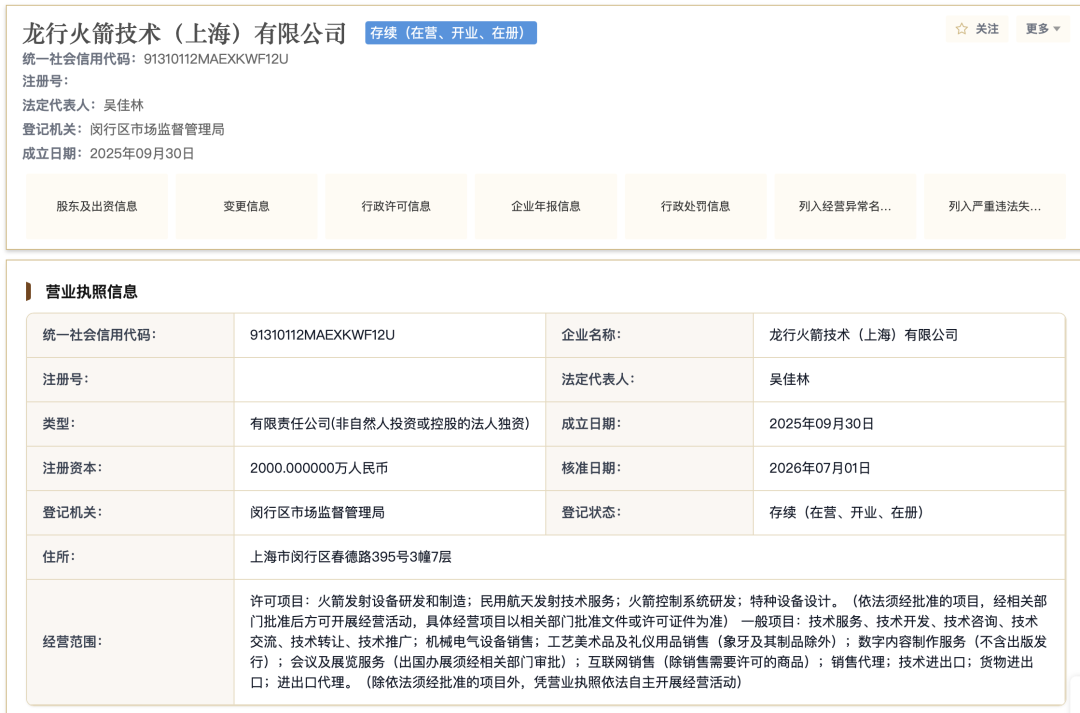Open the 更多 dropdown menu
The height and width of the screenshot is (713, 1080).
pyautogui.click(x=1043, y=29)
